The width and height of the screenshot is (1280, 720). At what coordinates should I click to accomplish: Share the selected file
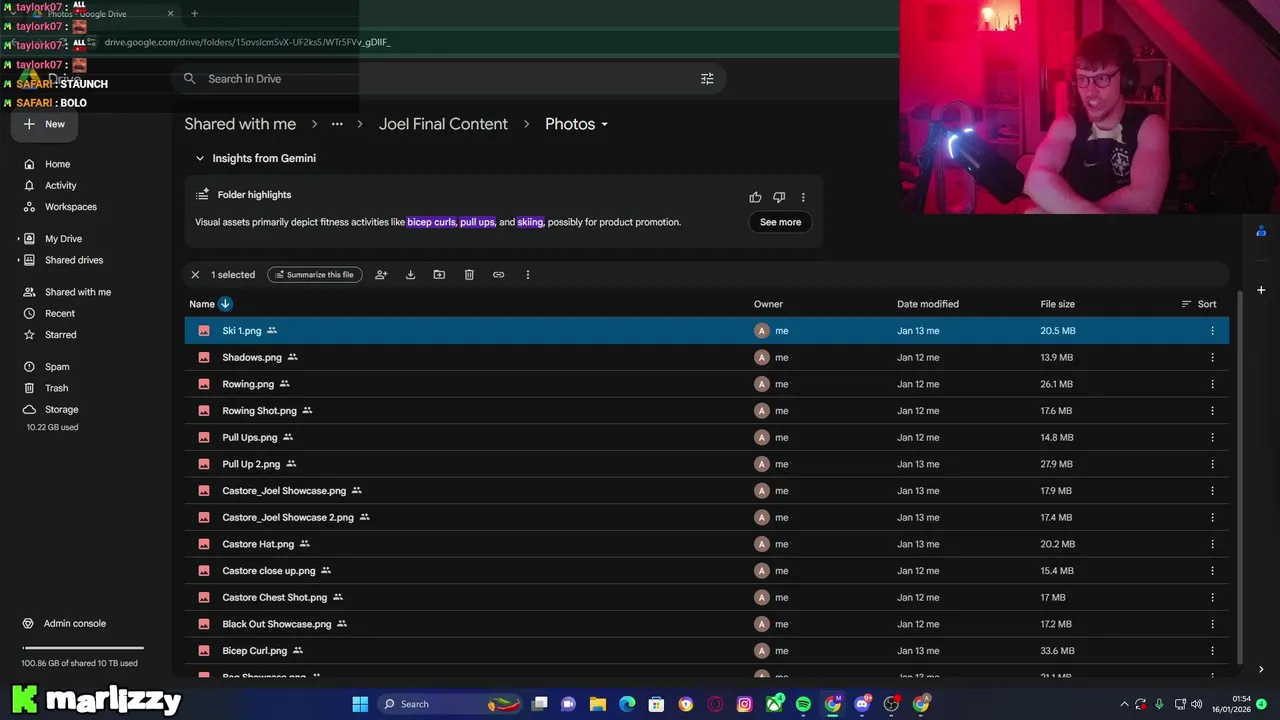tap(381, 274)
